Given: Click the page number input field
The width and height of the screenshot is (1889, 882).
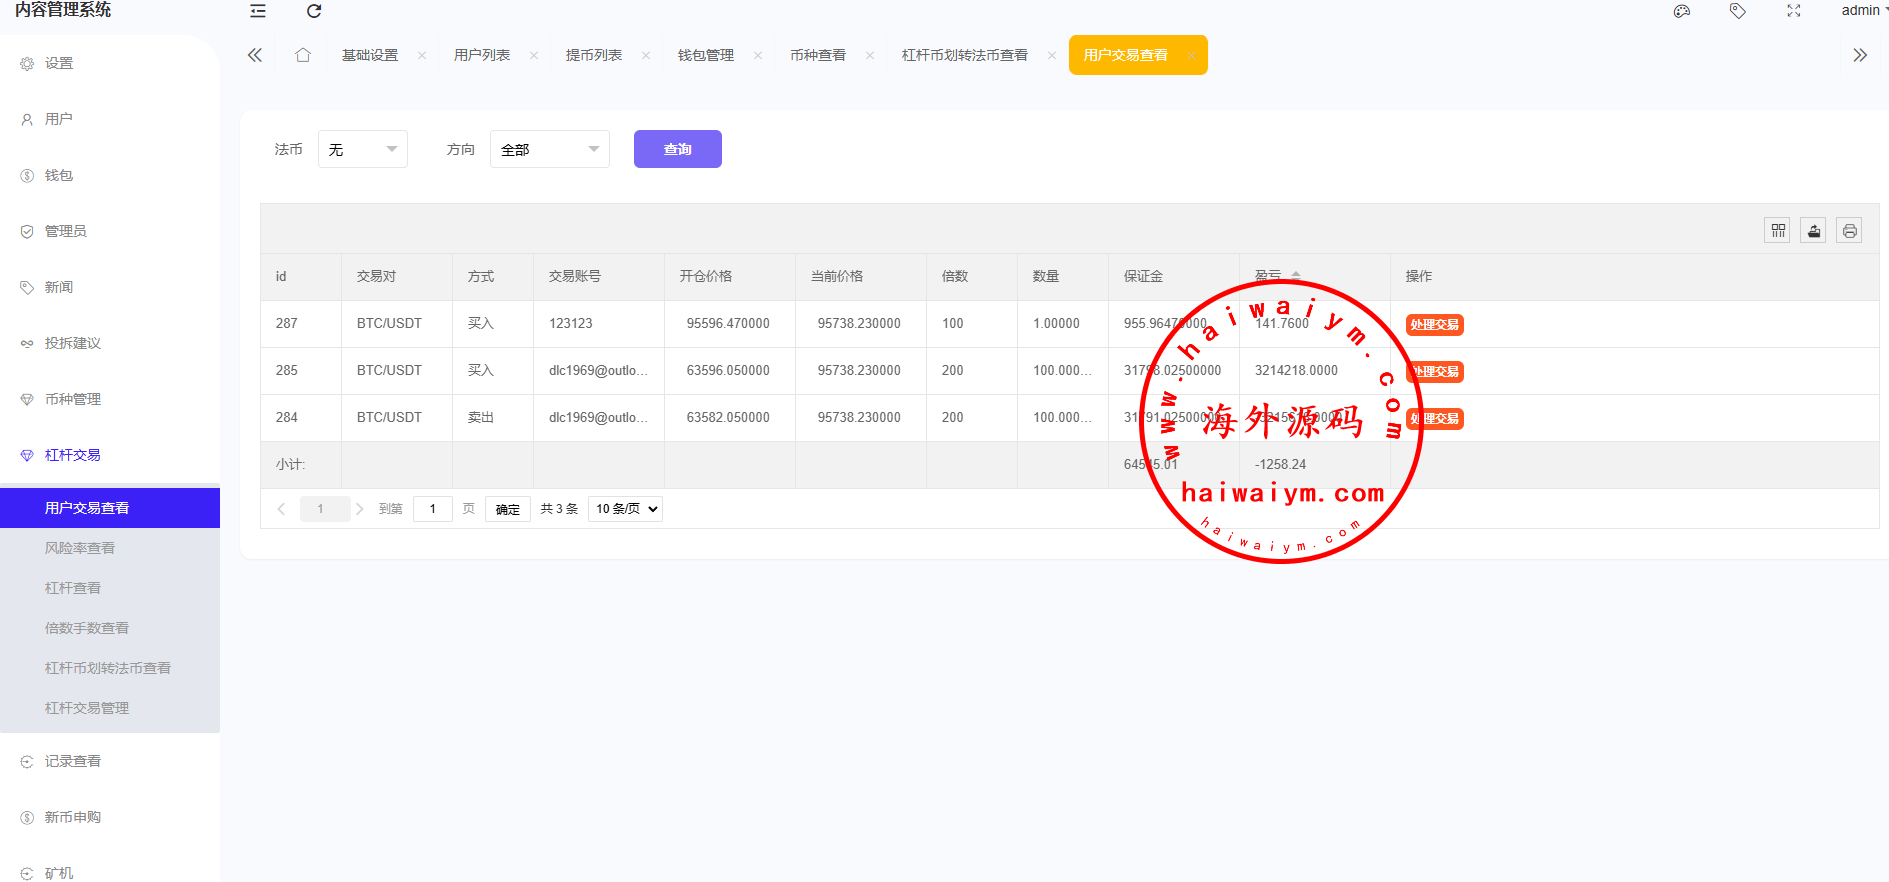Looking at the screenshot, I should pyautogui.click(x=433, y=509).
